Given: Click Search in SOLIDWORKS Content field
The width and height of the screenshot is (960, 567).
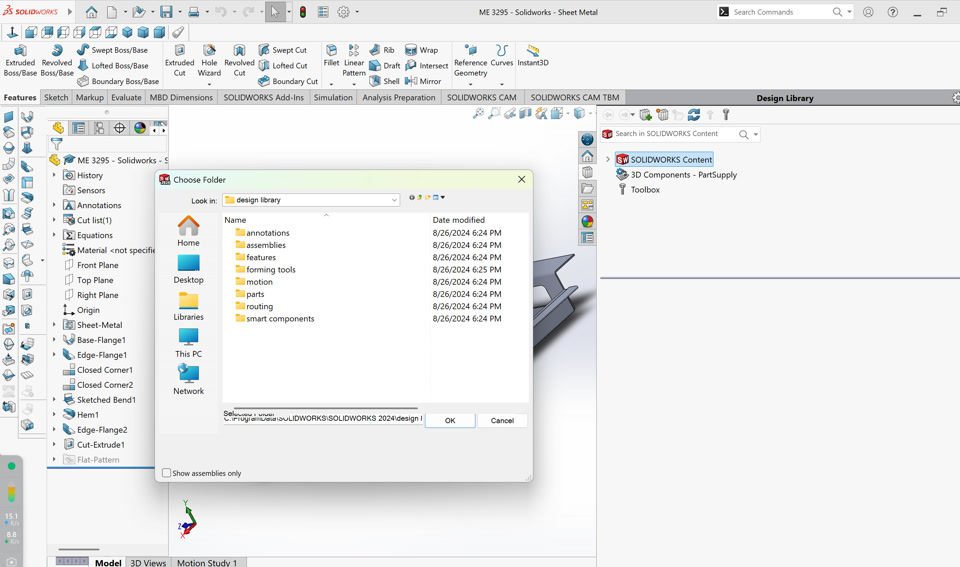Looking at the screenshot, I should point(673,133).
